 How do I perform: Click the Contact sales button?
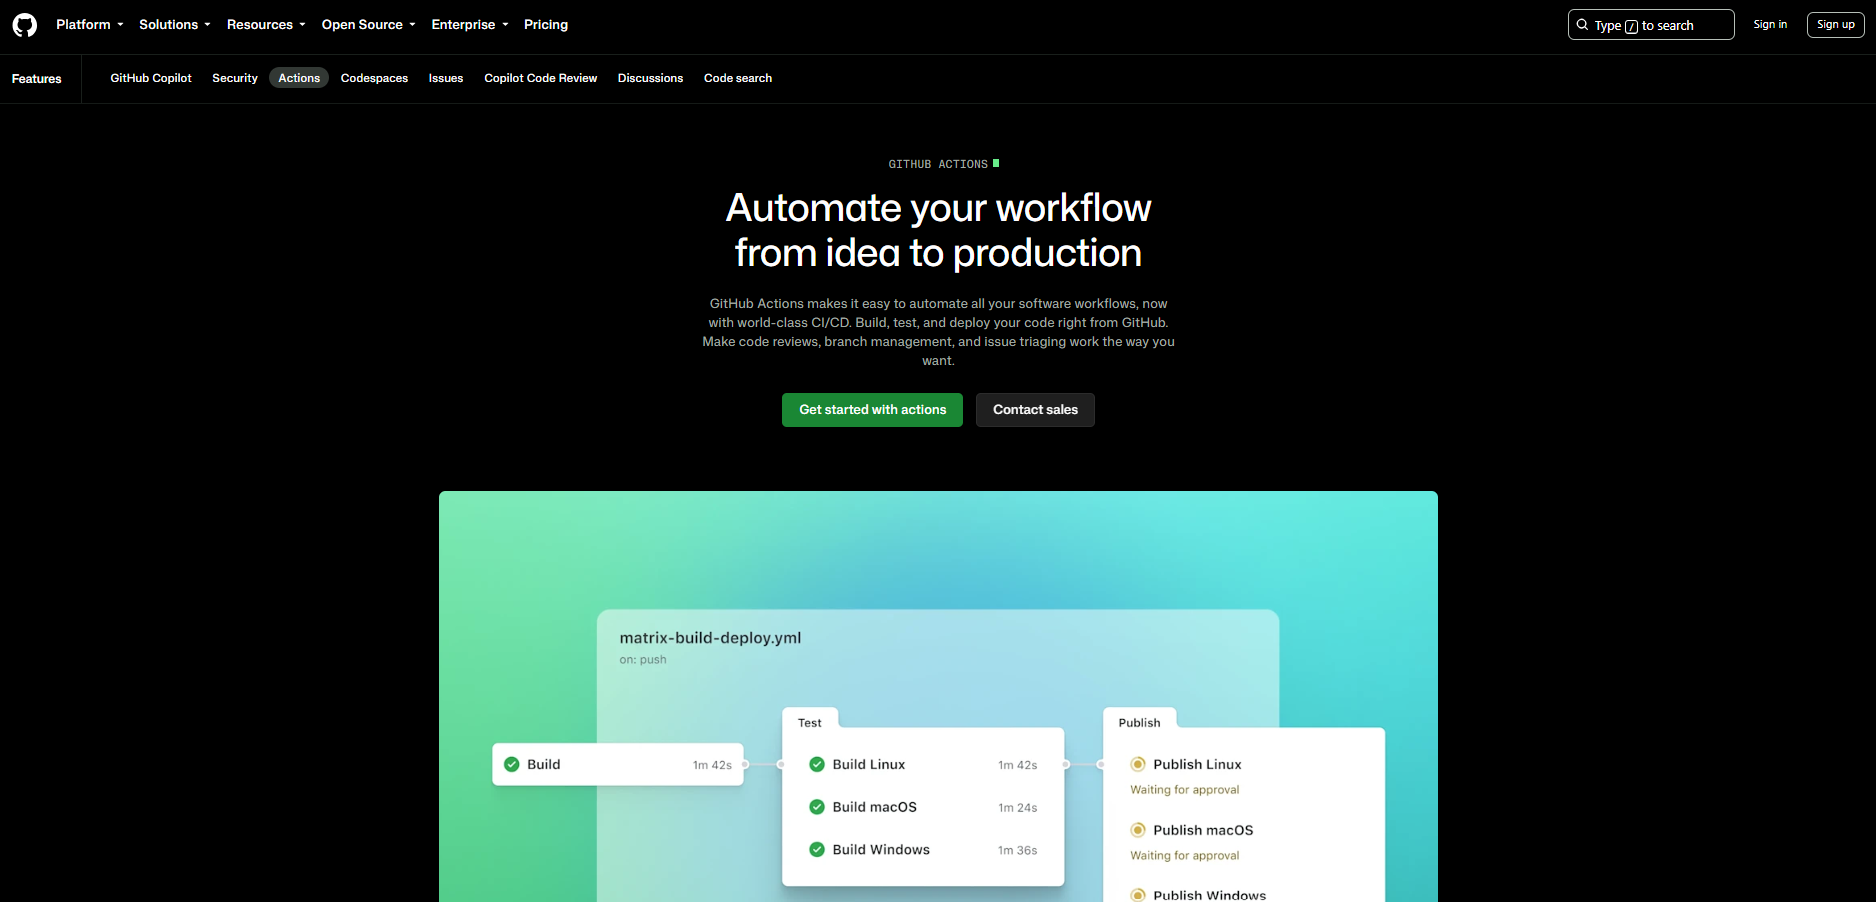tap(1035, 410)
